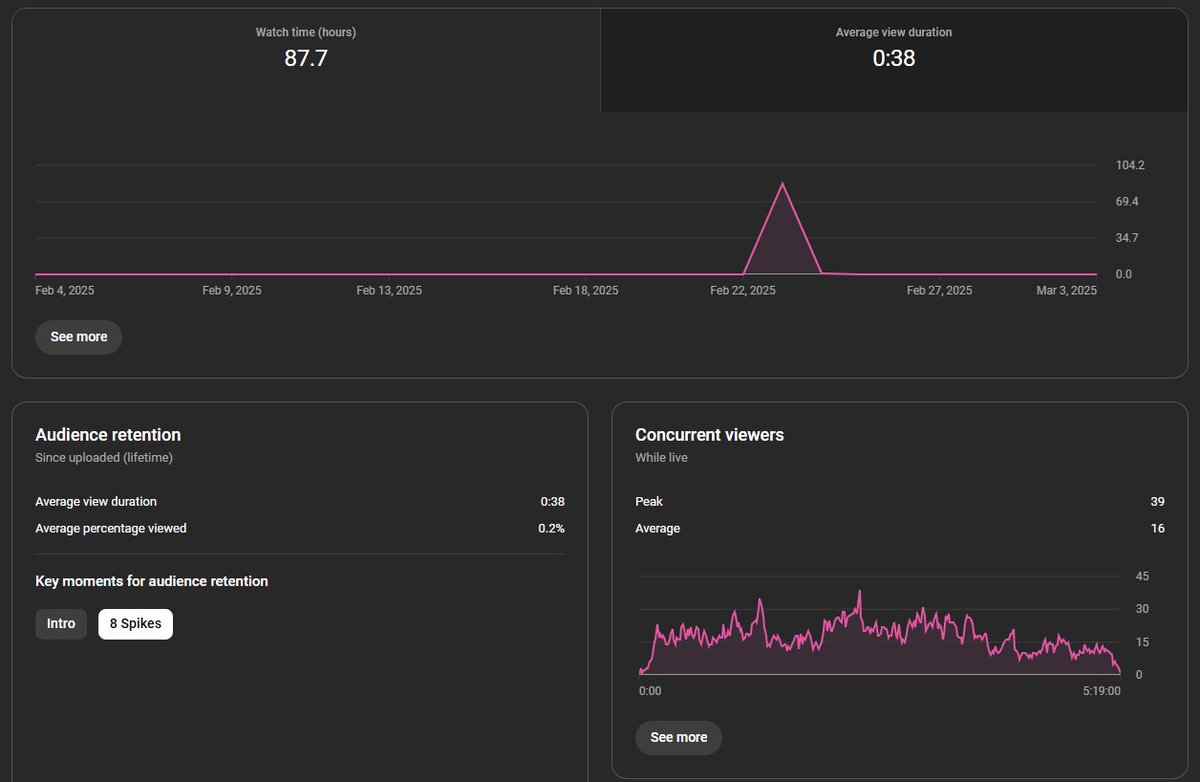Click the 34.7 y-axis label

(1127, 238)
